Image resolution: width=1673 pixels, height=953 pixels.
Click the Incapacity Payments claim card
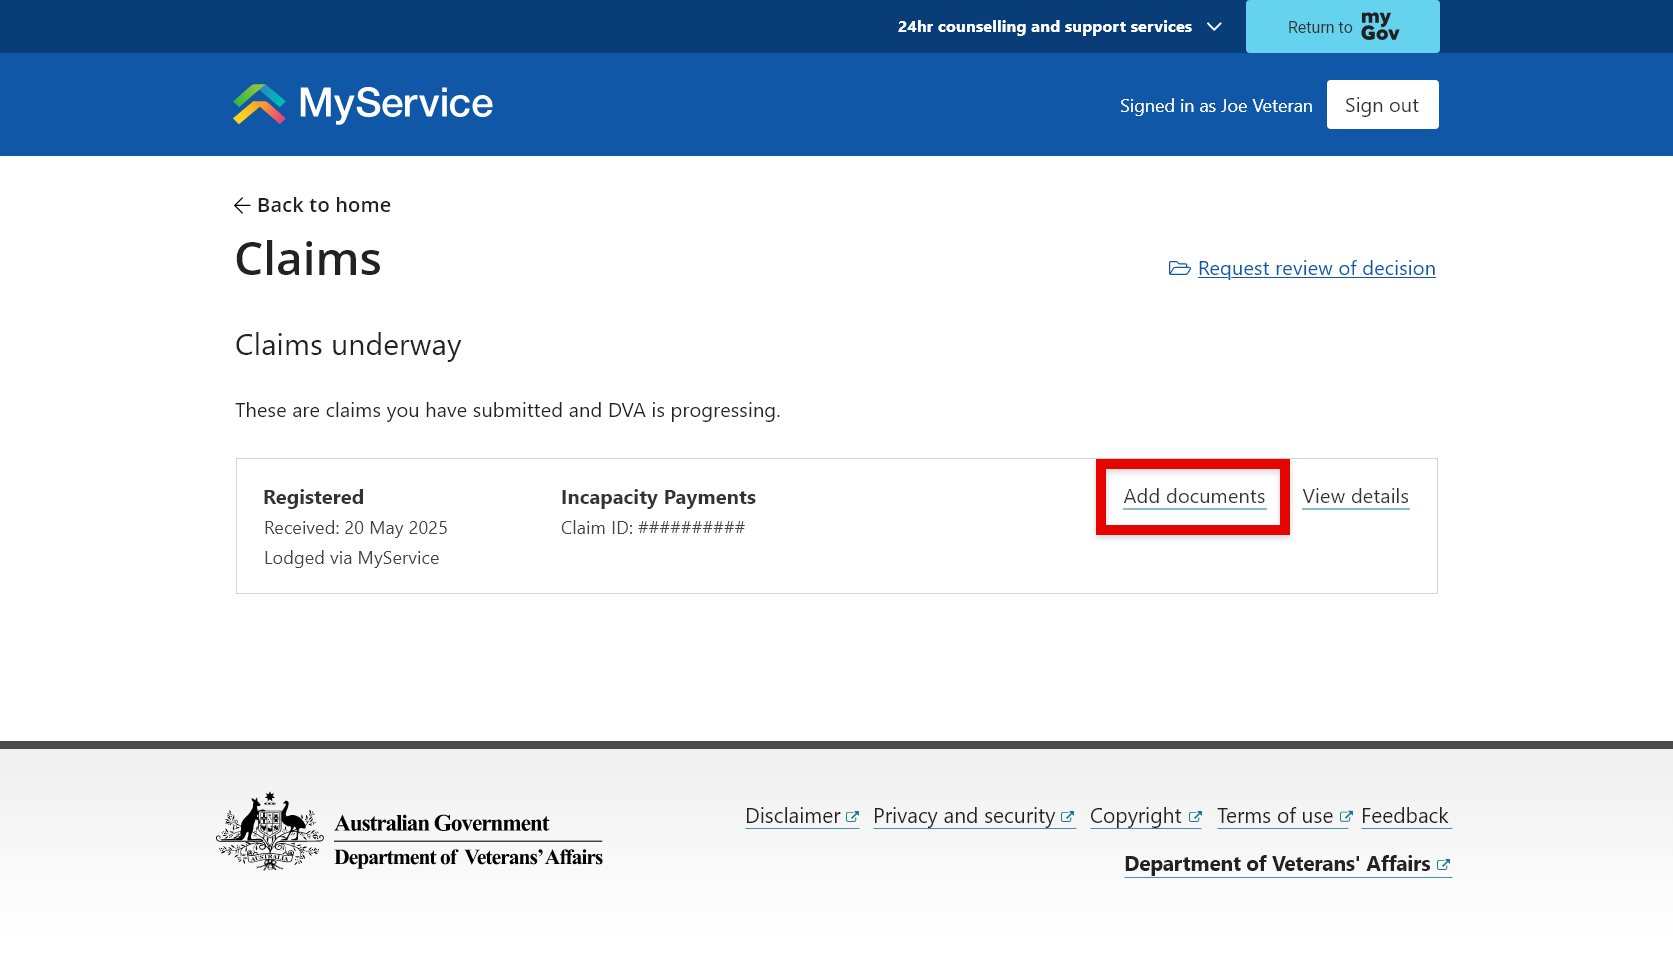(836, 526)
